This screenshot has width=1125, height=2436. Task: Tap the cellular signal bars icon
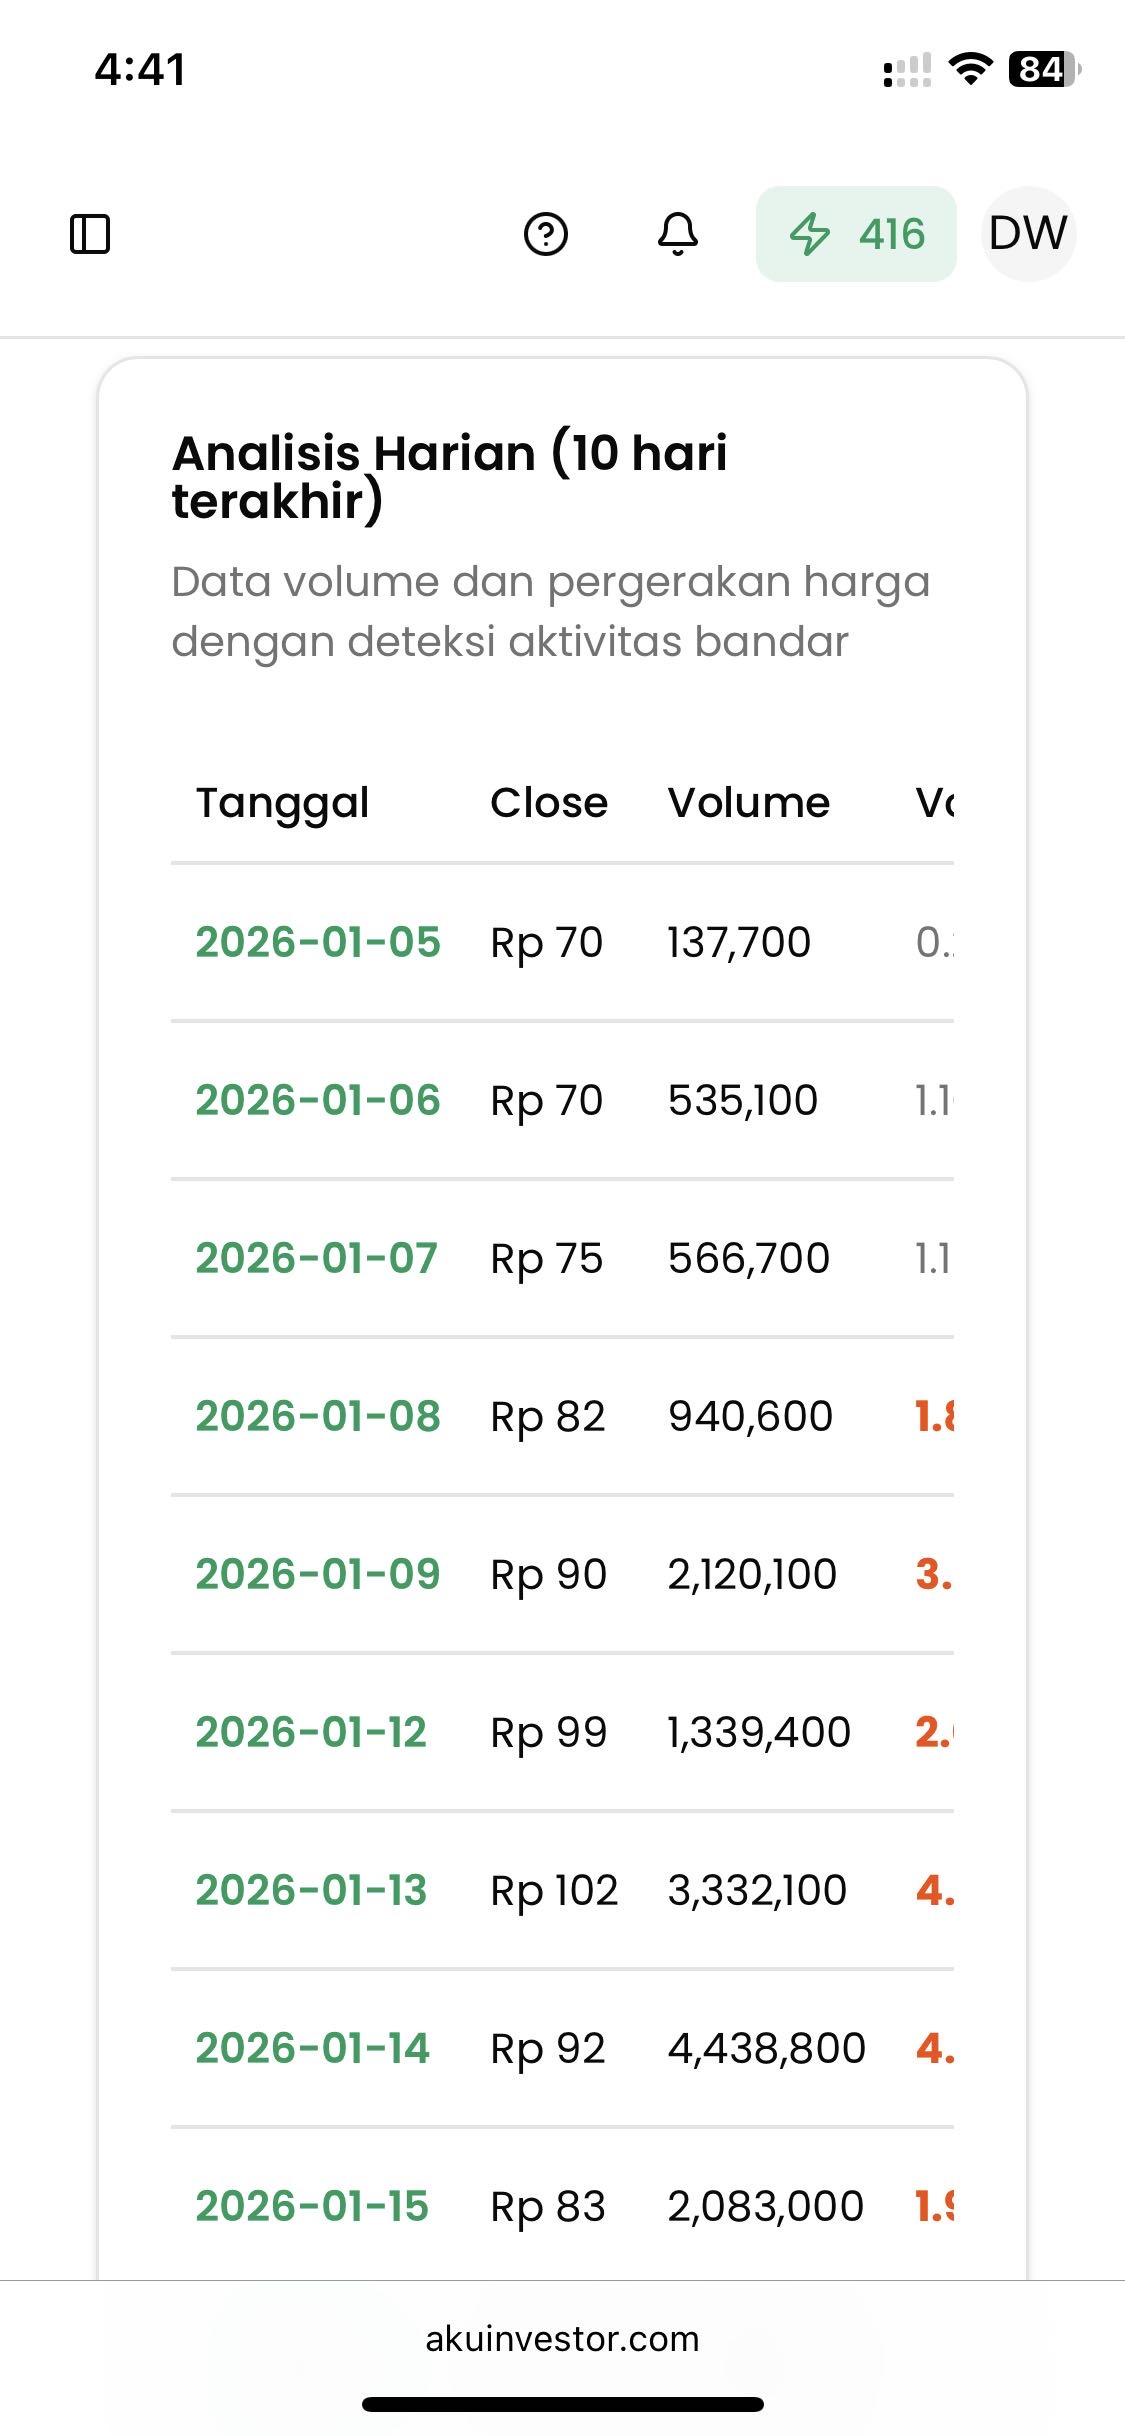pos(907,70)
